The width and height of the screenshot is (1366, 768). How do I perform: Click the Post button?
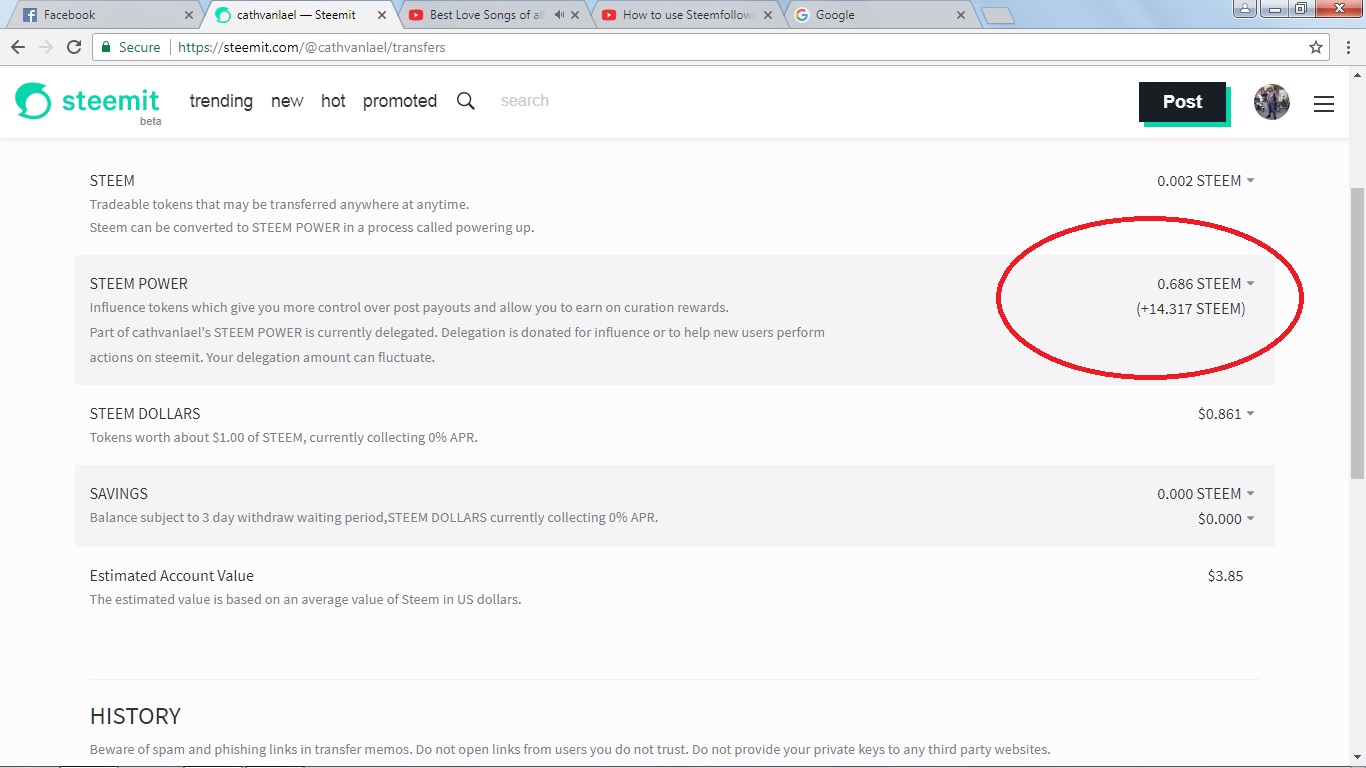coord(1183,102)
